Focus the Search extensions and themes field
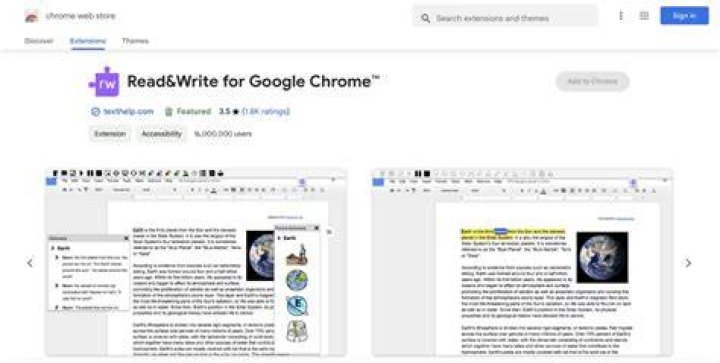Image resolution: width=720 pixels, height=363 pixels. [505, 18]
